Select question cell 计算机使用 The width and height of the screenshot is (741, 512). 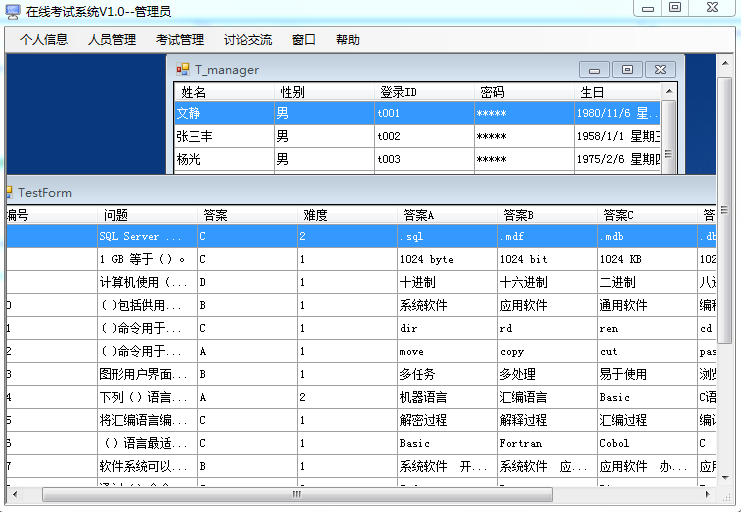pyautogui.click(x=147, y=282)
